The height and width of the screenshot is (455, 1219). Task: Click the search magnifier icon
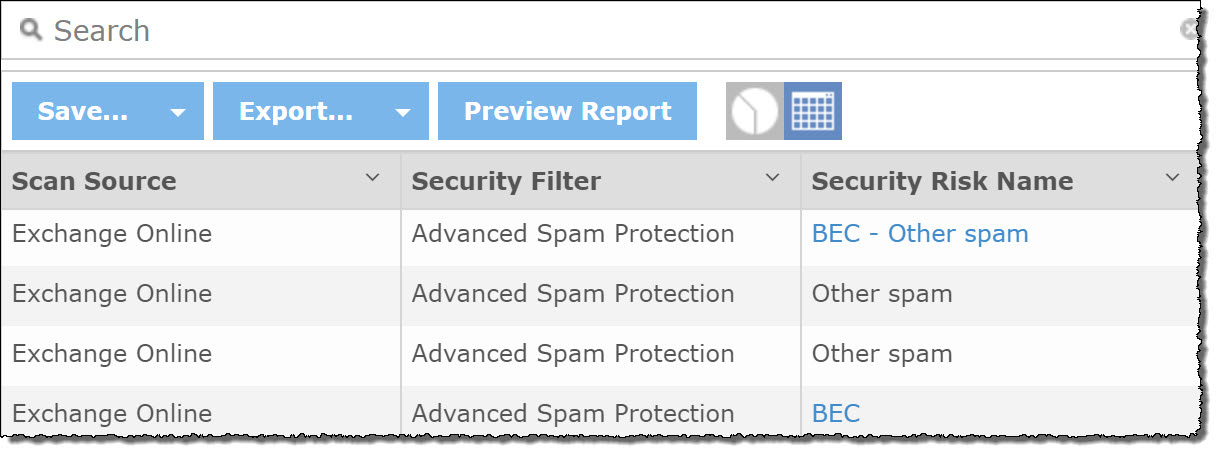click(32, 31)
